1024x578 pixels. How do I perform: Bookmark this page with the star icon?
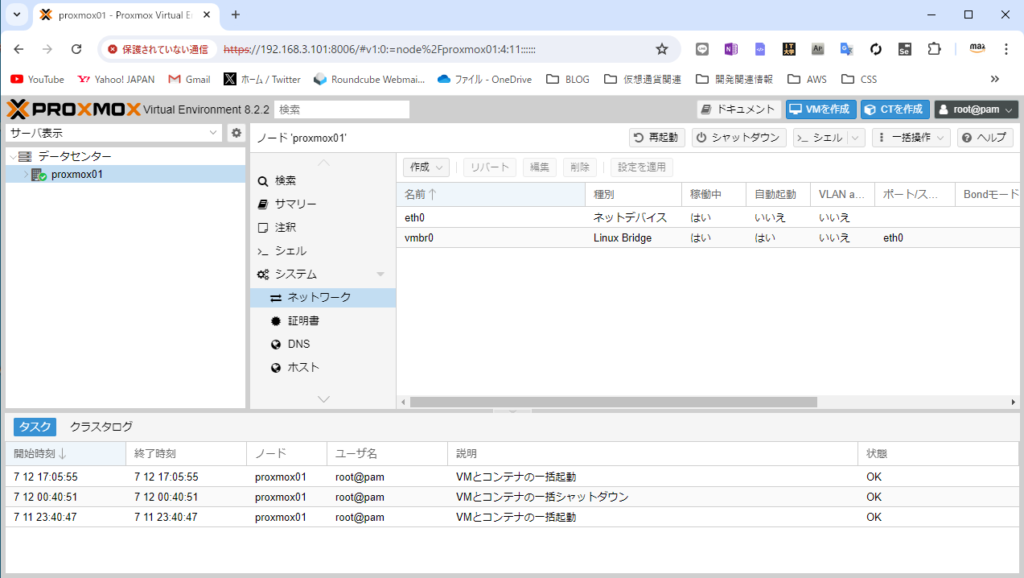[661, 48]
